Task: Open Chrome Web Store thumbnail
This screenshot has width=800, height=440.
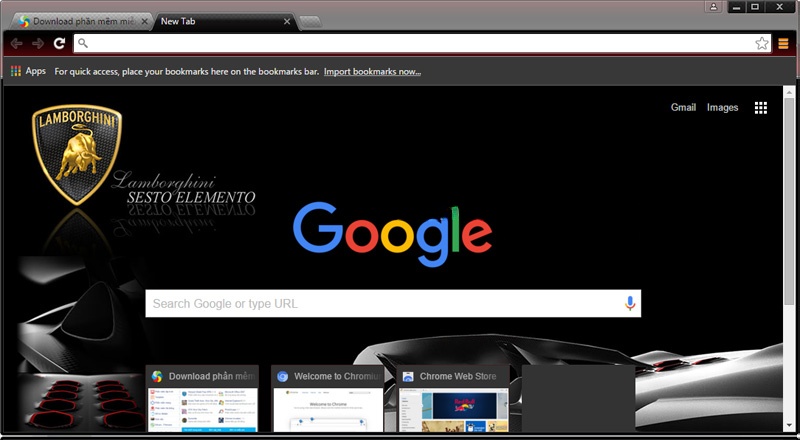Action: coord(453,398)
